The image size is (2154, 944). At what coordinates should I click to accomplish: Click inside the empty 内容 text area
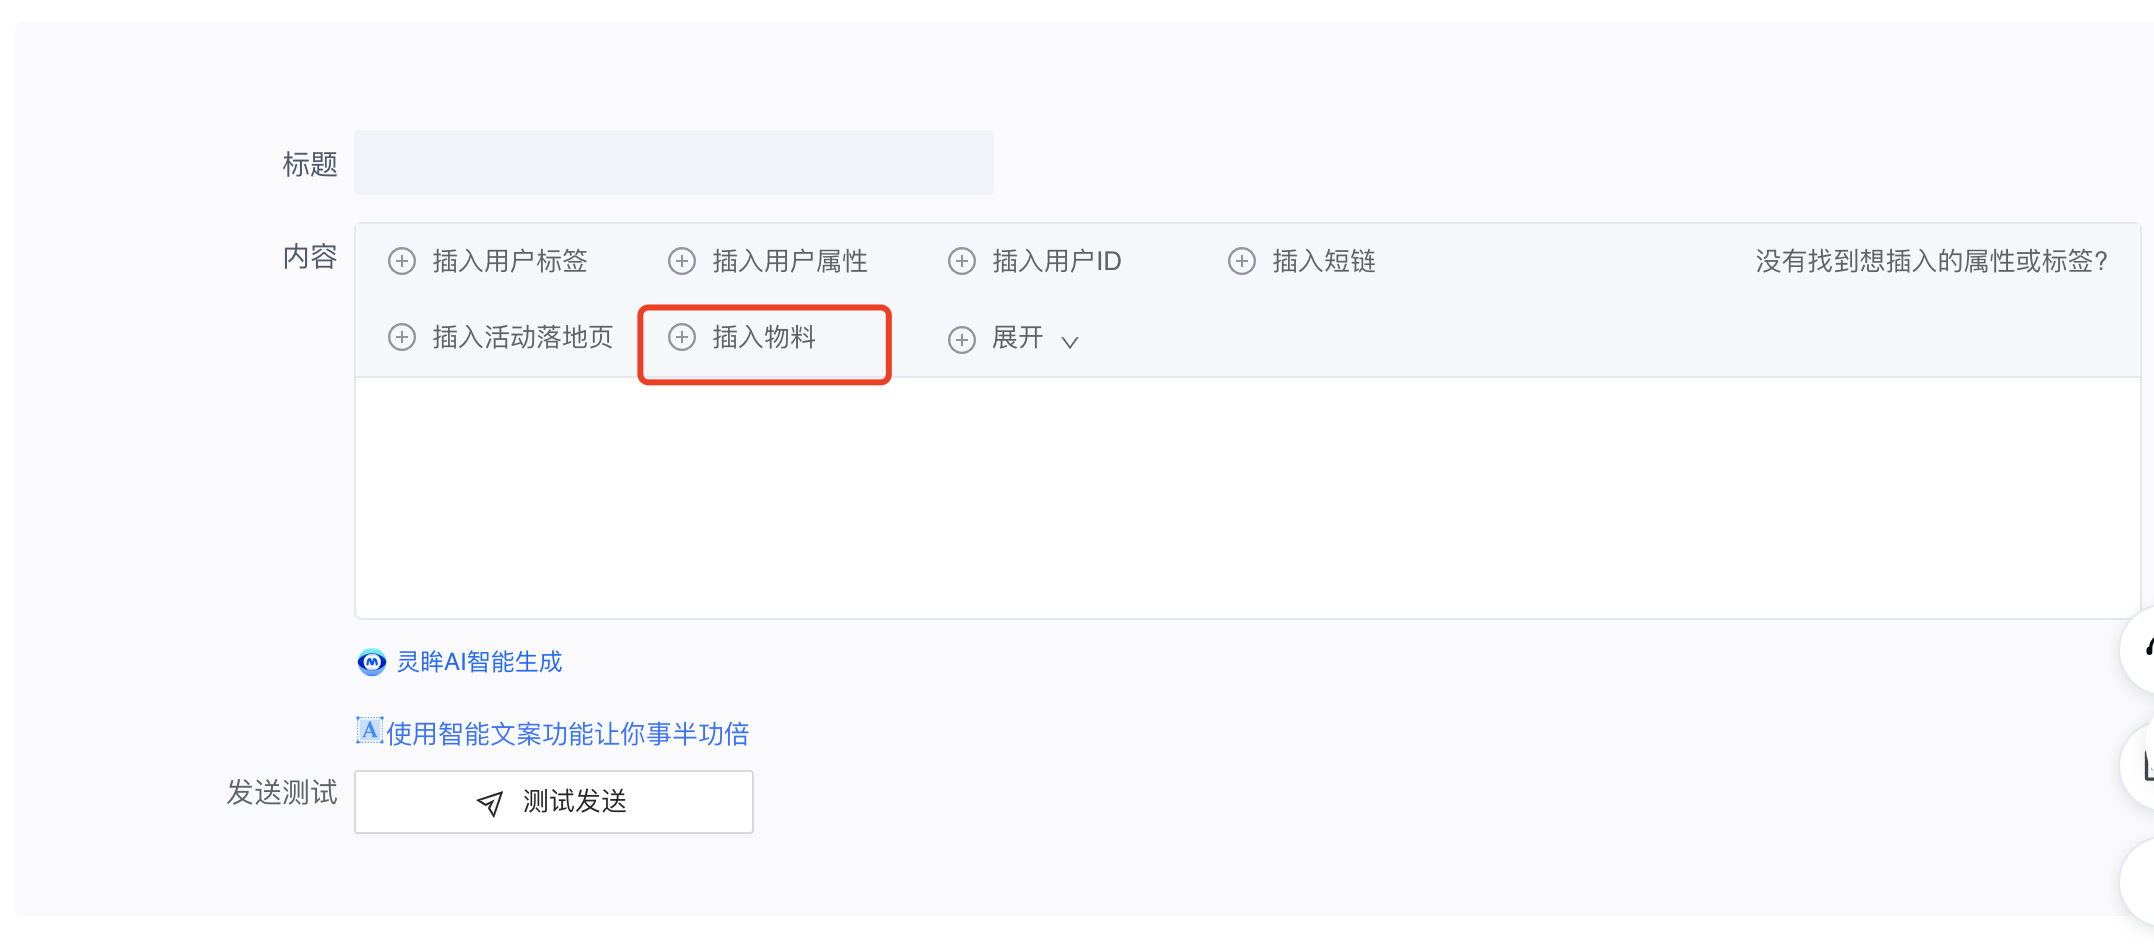coord(1247,498)
